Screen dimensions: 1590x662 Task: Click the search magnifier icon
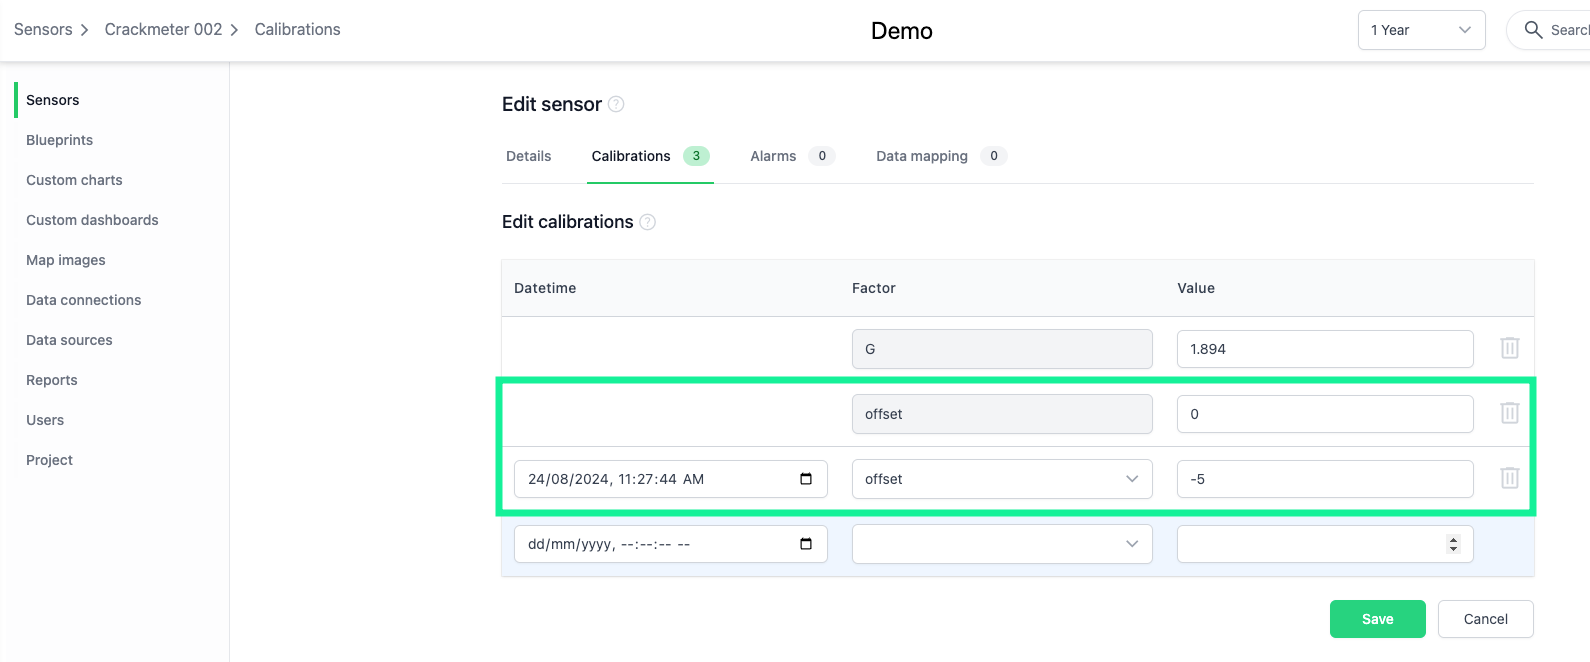pos(1532,30)
